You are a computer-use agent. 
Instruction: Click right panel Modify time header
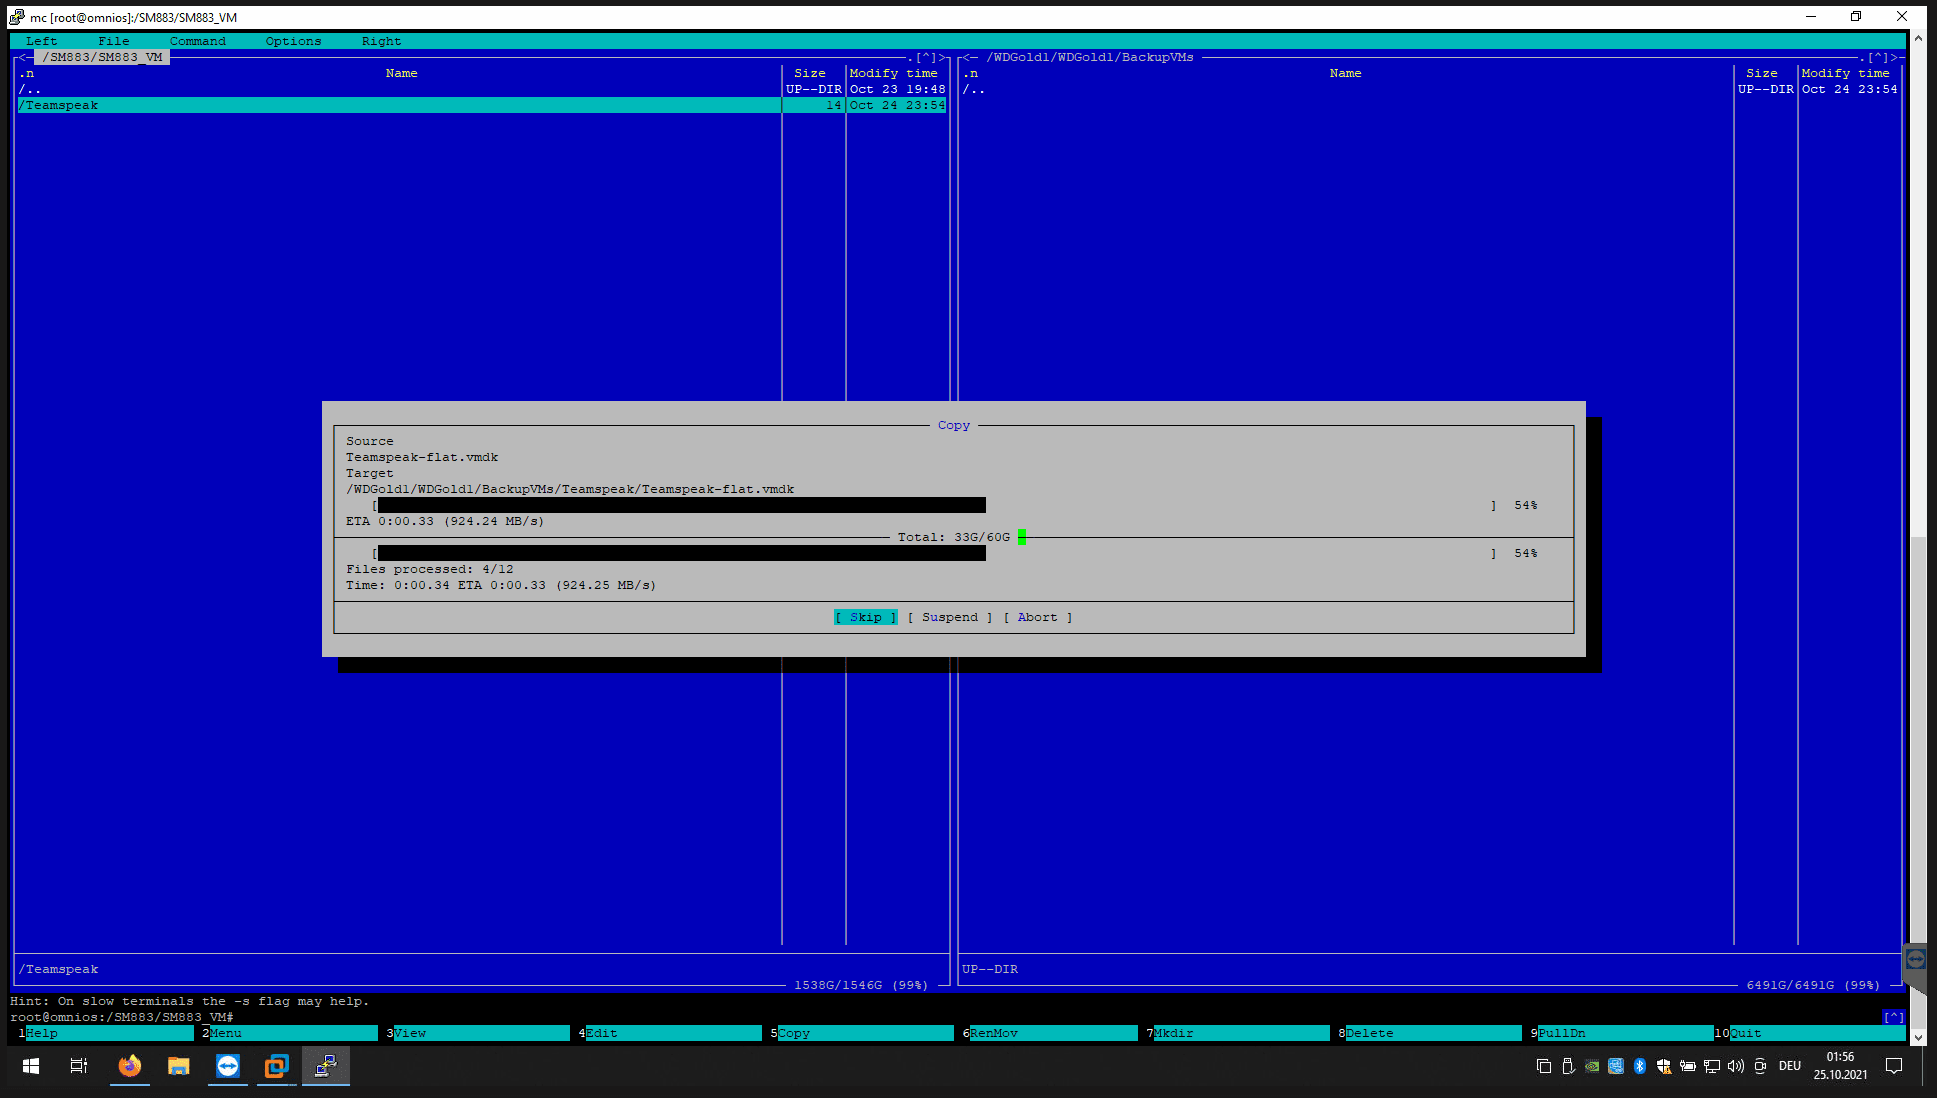pyautogui.click(x=1846, y=73)
